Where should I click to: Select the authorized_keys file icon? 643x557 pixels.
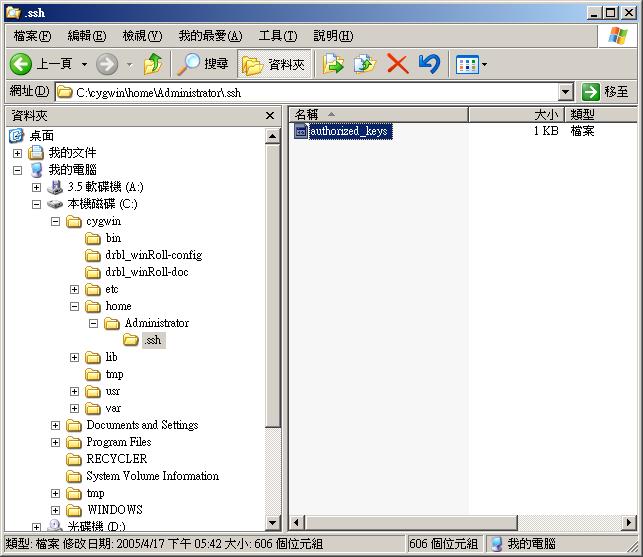[301, 131]
